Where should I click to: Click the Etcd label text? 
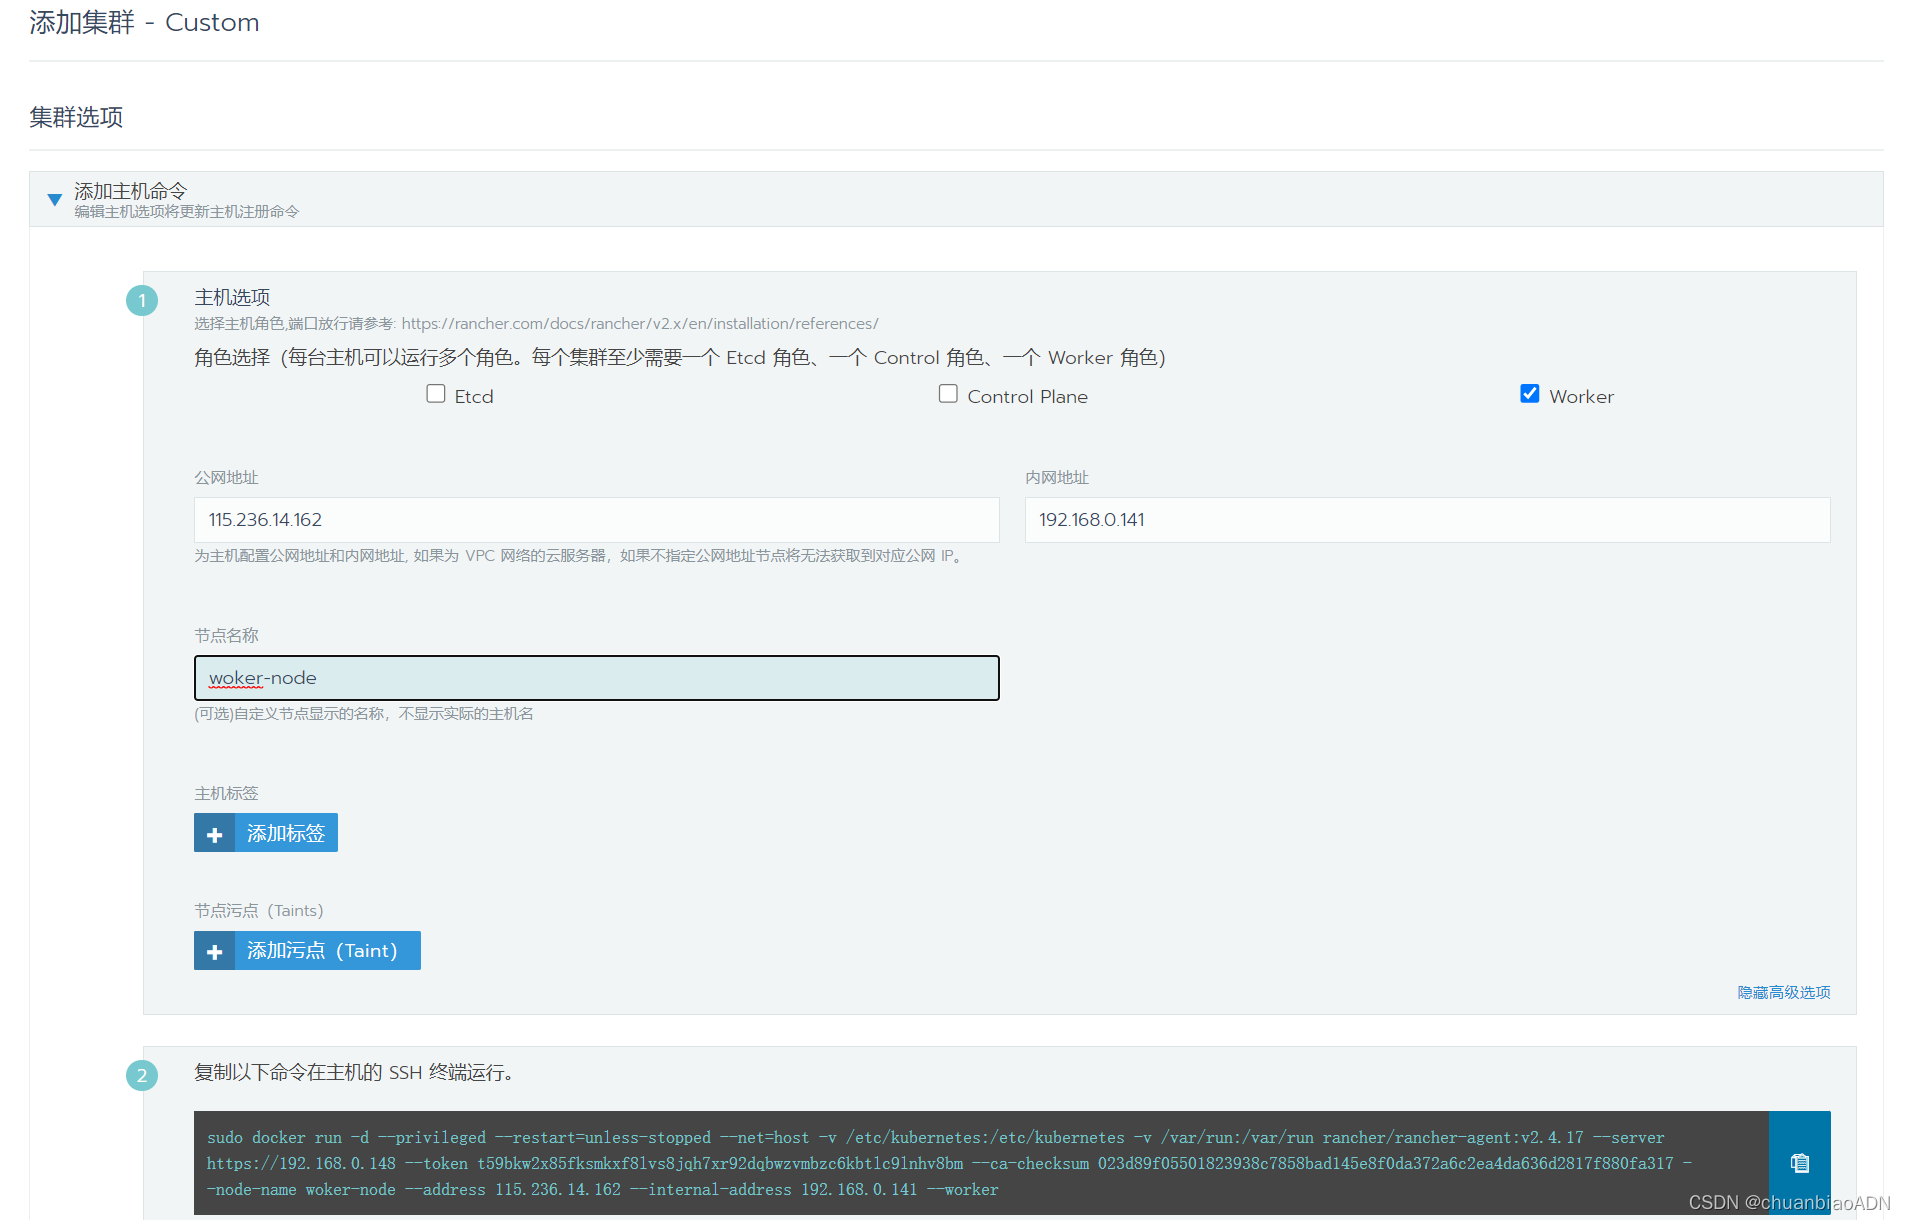474,397
